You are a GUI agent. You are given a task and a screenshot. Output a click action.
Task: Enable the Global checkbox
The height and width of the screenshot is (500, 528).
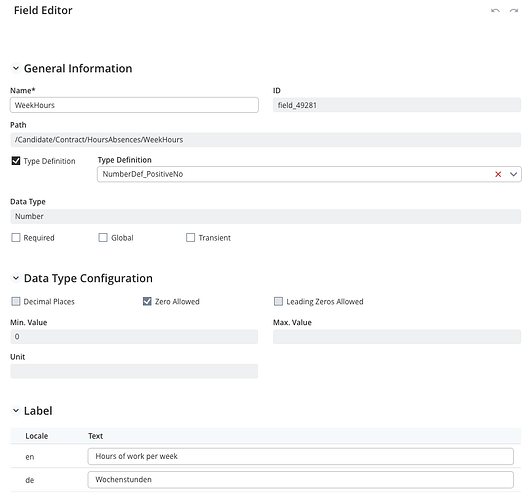pyautogui.click(x=103, y=238)
